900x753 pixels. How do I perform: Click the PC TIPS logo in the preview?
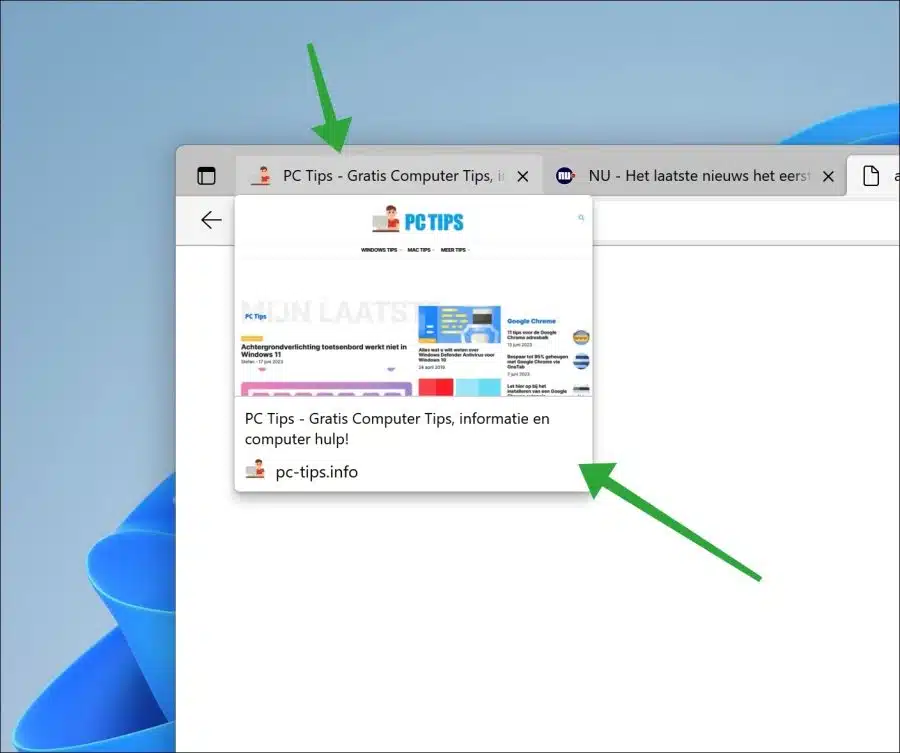417,219
